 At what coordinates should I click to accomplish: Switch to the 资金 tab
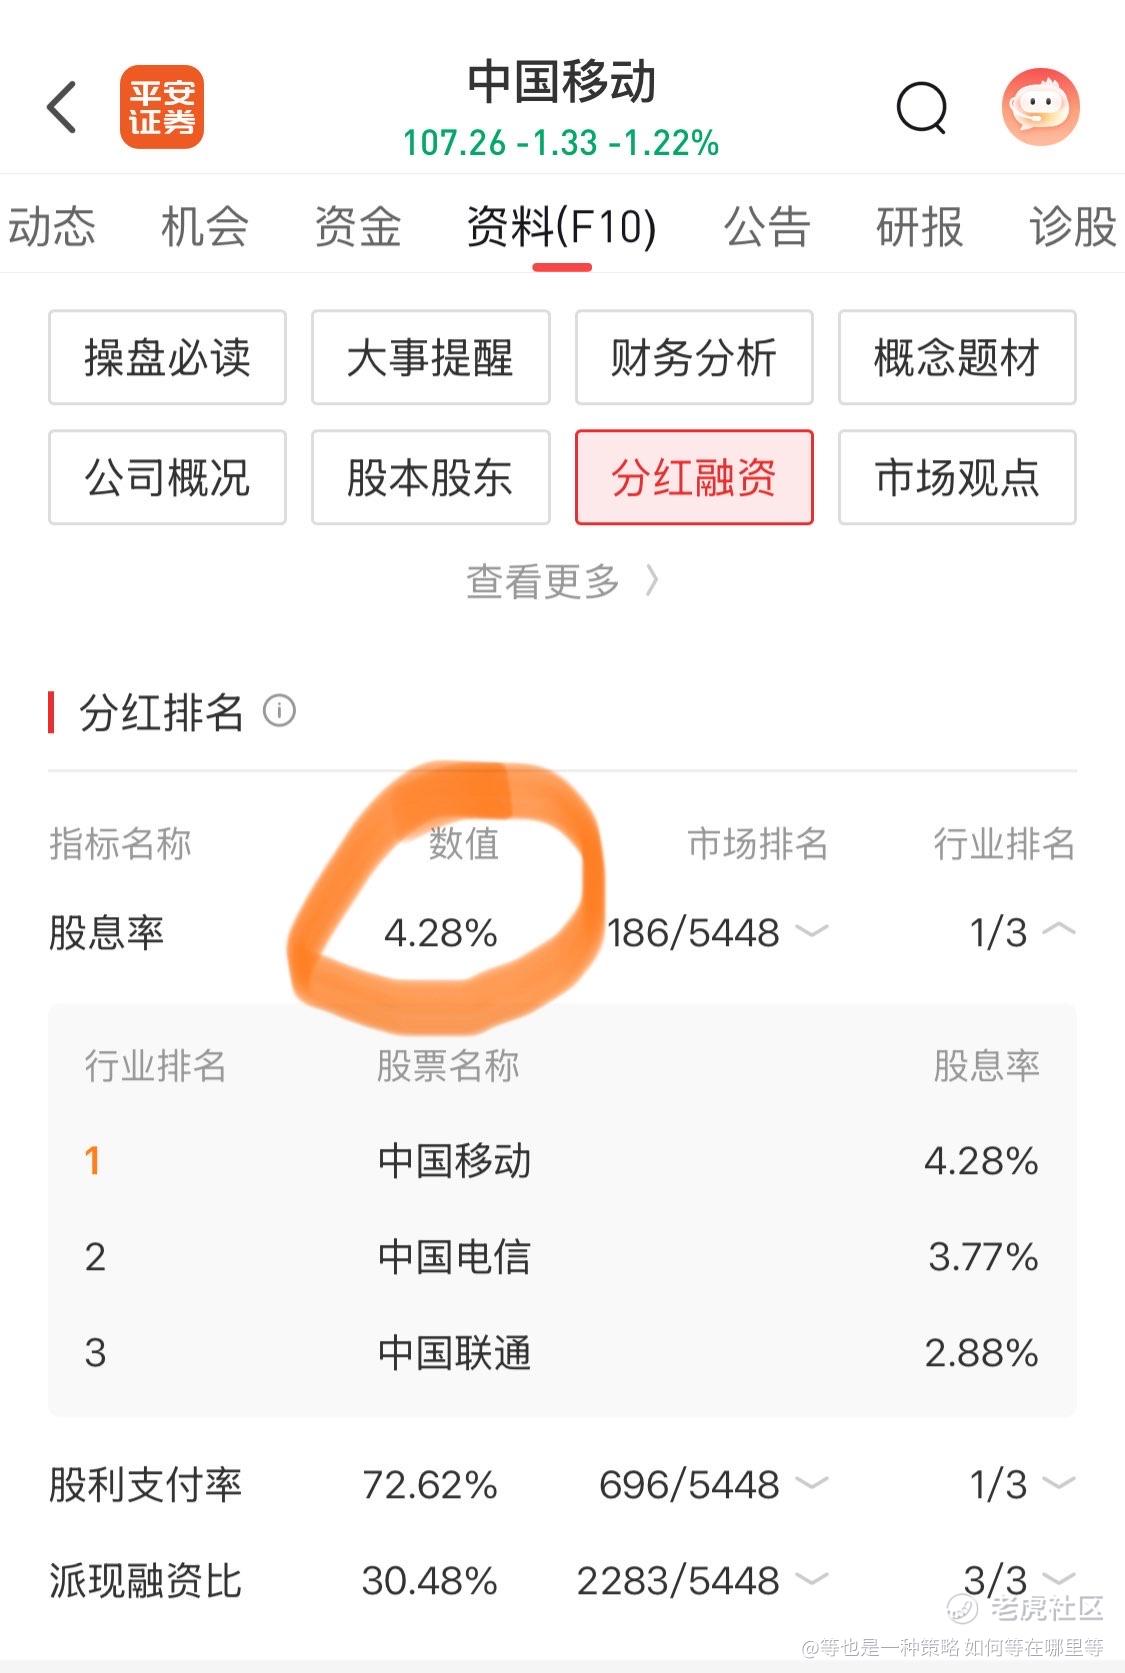(x=358, y=226)
